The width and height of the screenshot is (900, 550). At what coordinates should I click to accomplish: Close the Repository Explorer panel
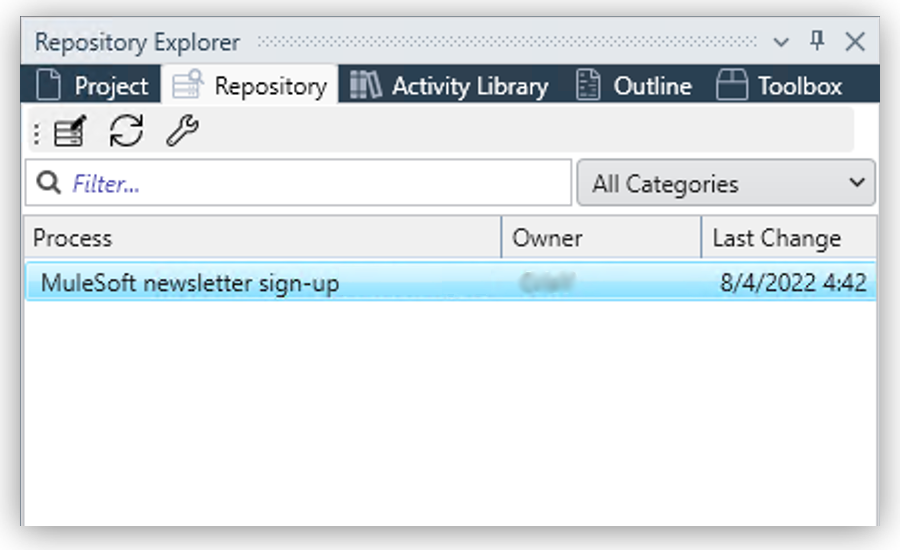pos(855,41)
